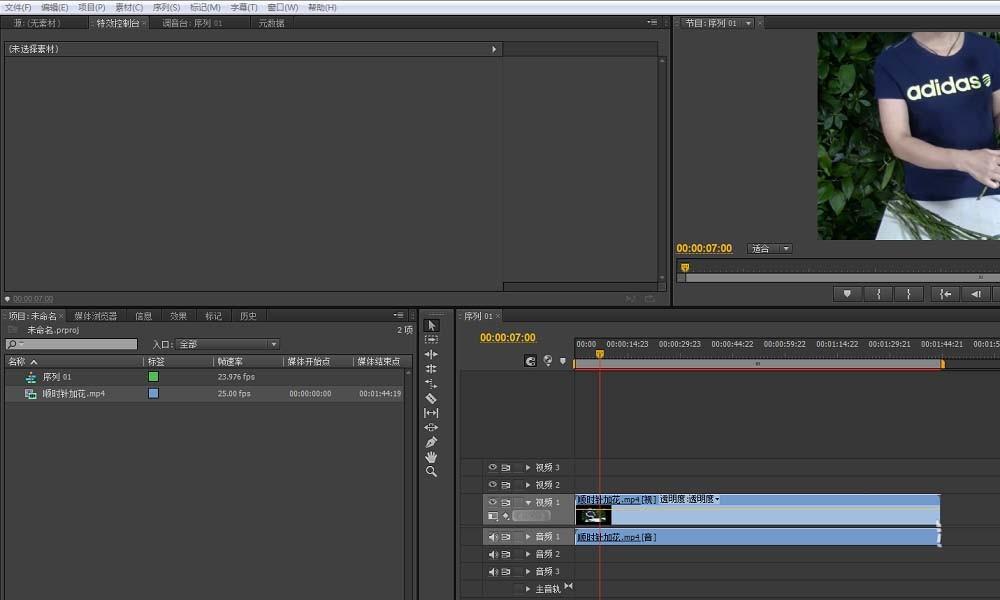This screenshot has width=1000, height=600.
Task: Click the project search input field
Action: [x=72, y=344]
